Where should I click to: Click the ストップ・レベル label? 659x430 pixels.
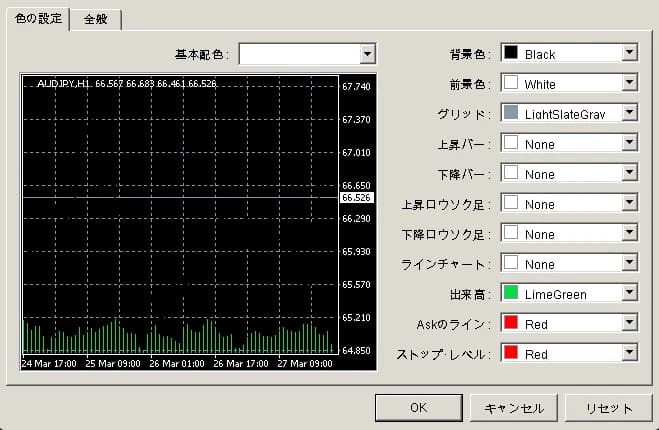443,355
